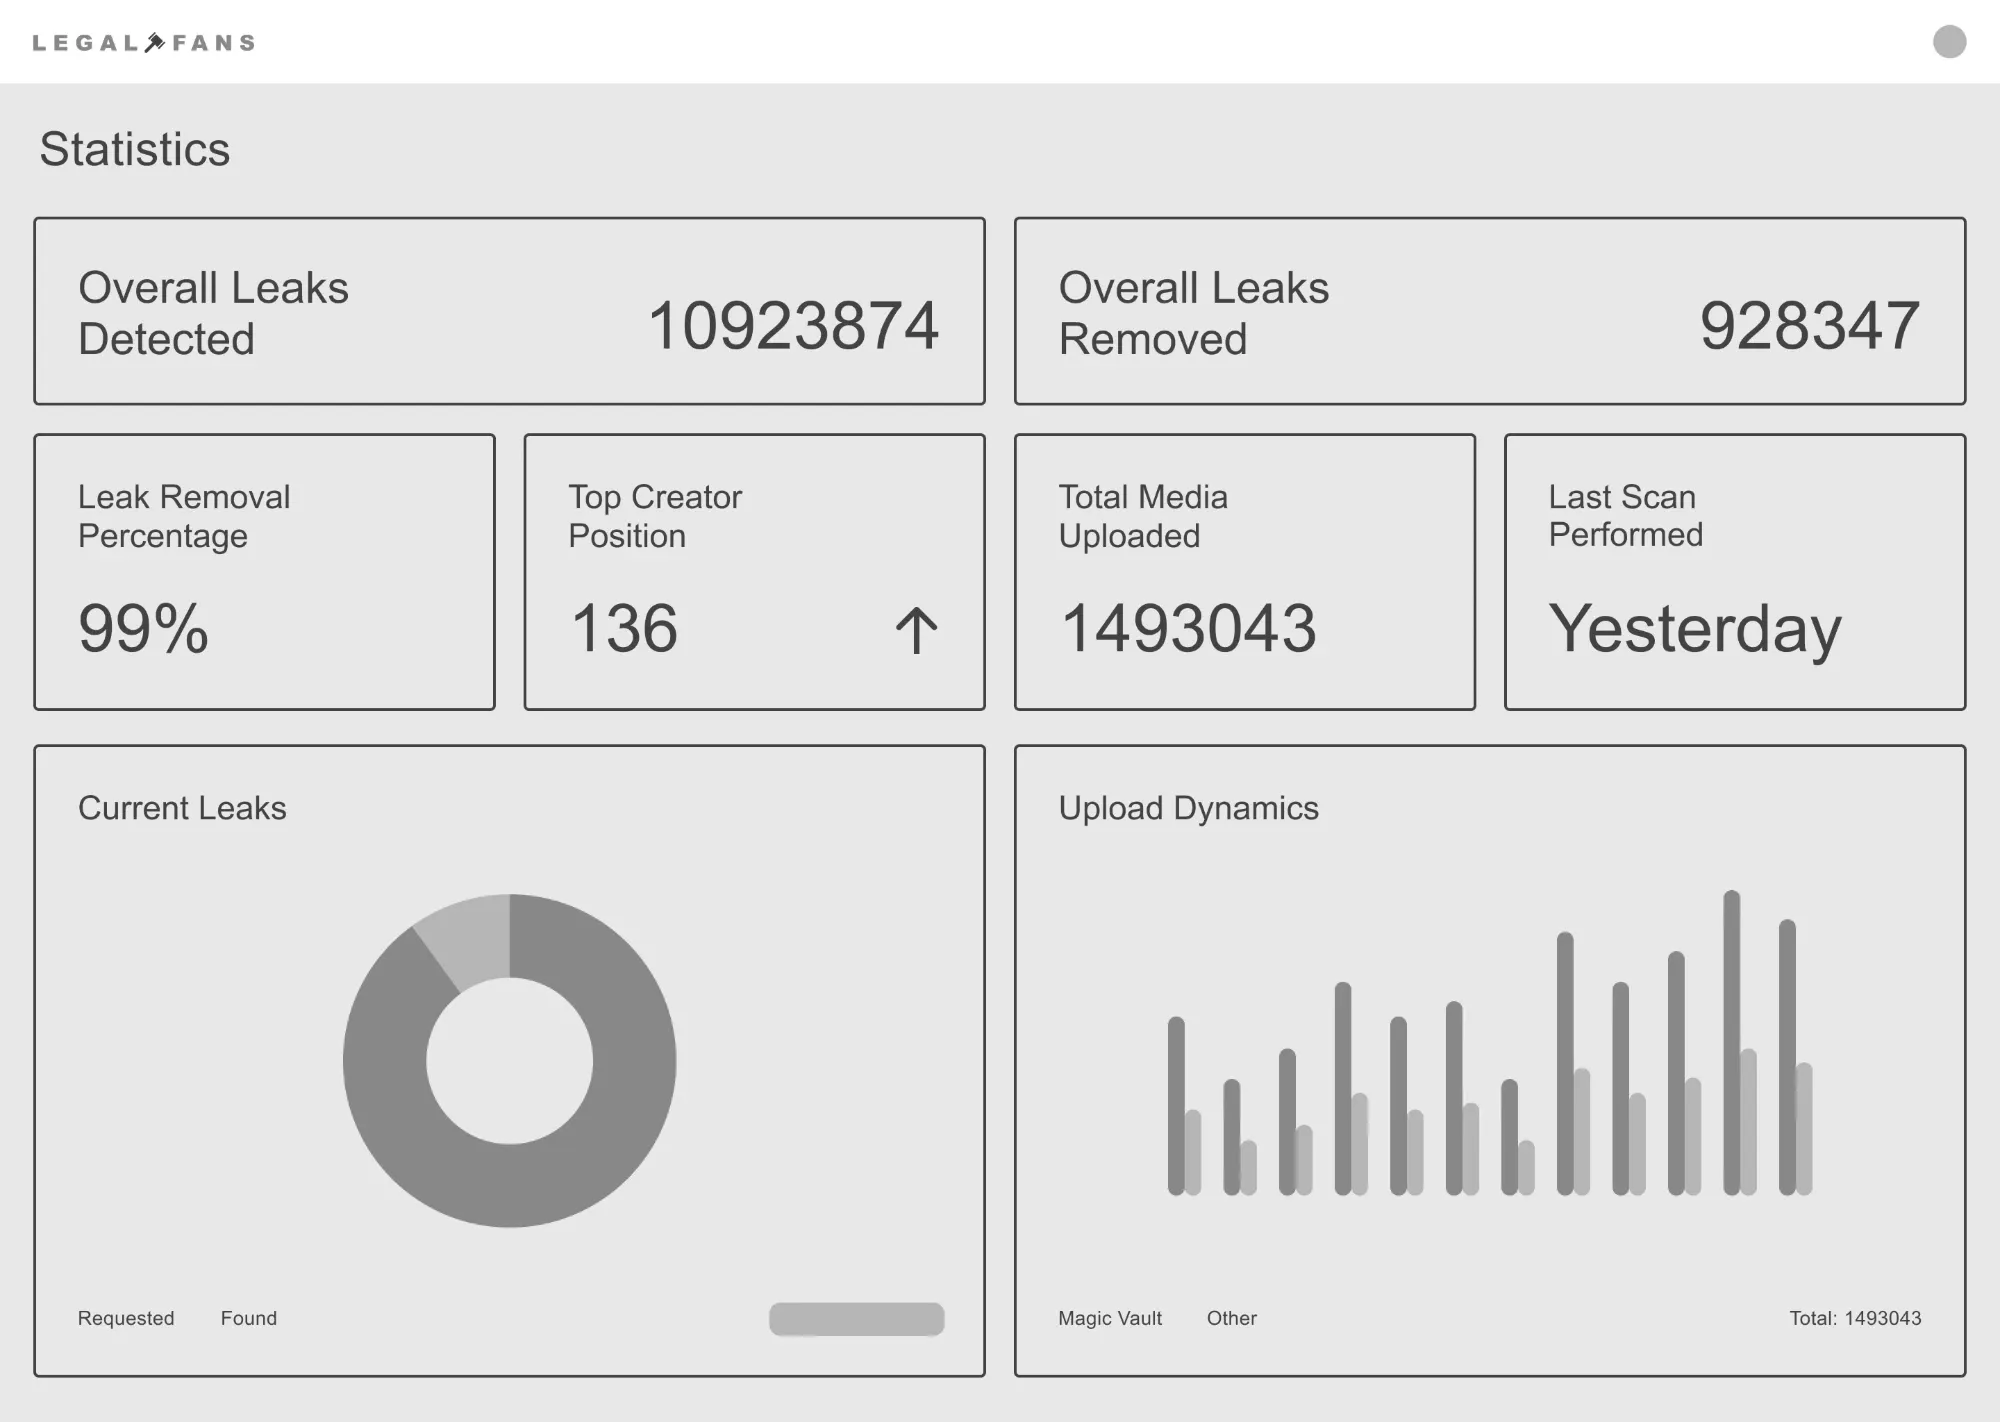
Task: Click the Last Scan Performed label
Action: point(1626,516)
